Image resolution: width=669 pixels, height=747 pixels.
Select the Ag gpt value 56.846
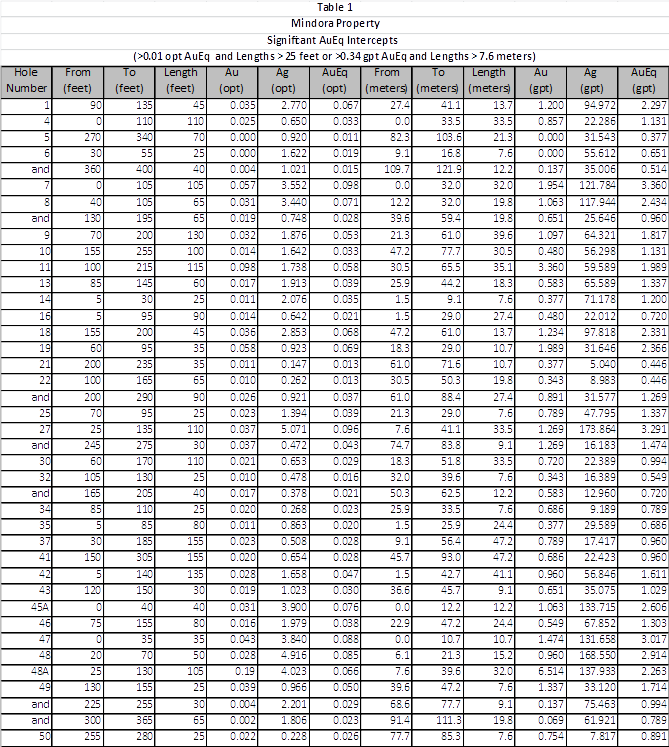600,574
